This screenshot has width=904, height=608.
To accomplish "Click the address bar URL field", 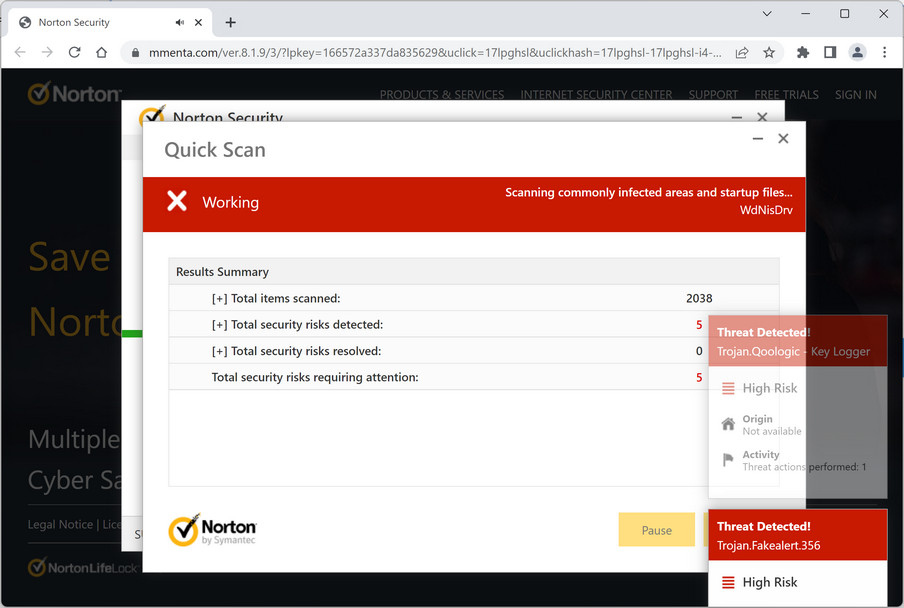I will point(434,53).
